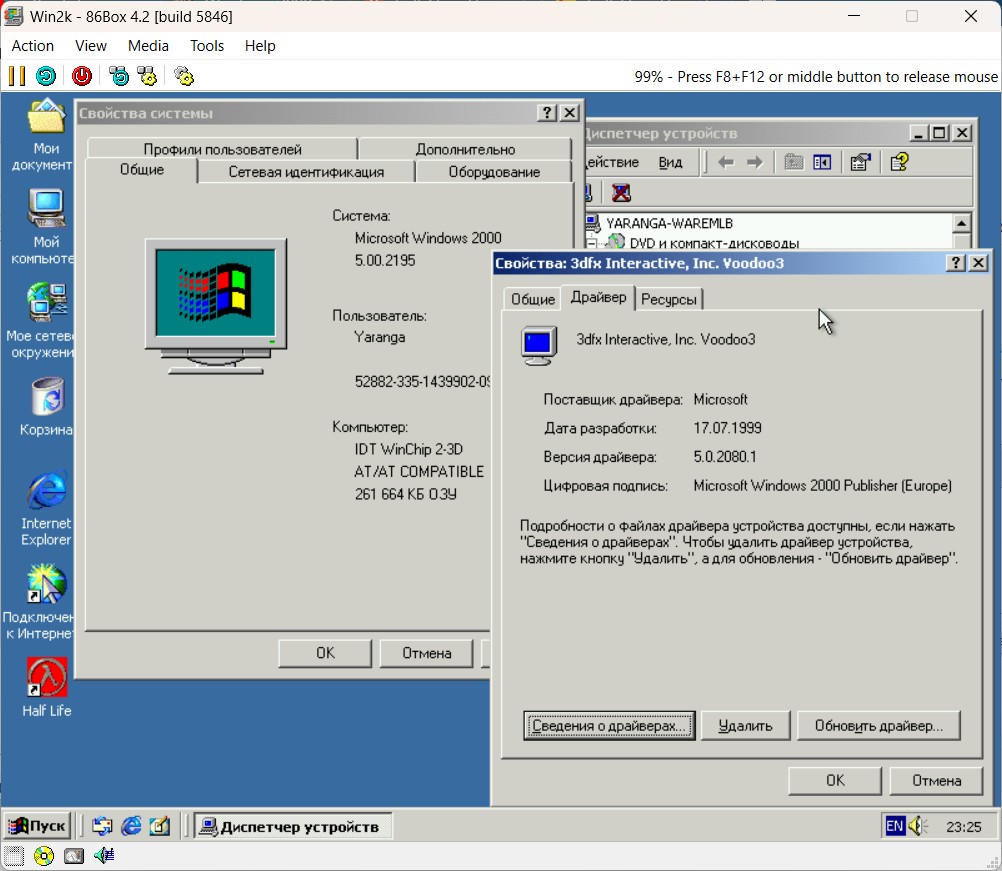Pause the 86Box emulation

click(x=17, y=76)
